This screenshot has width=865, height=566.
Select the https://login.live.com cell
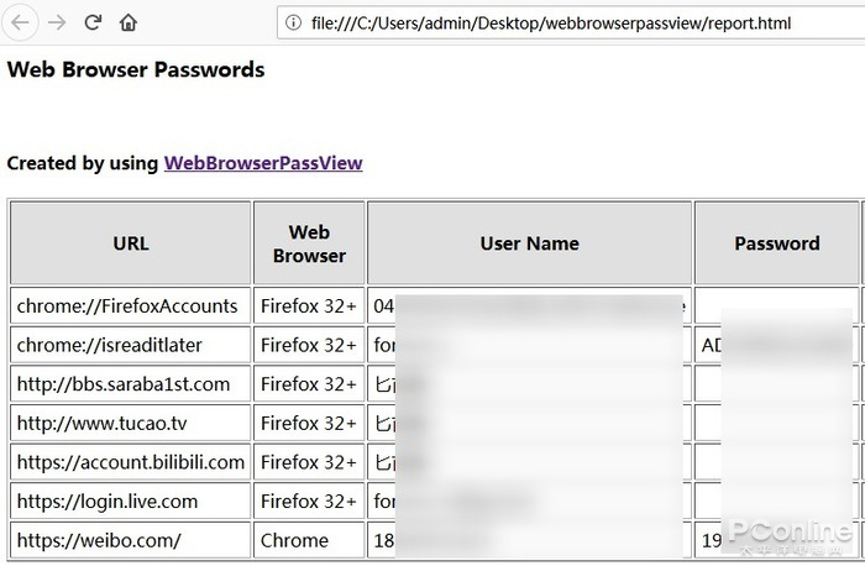click(131, 501)
